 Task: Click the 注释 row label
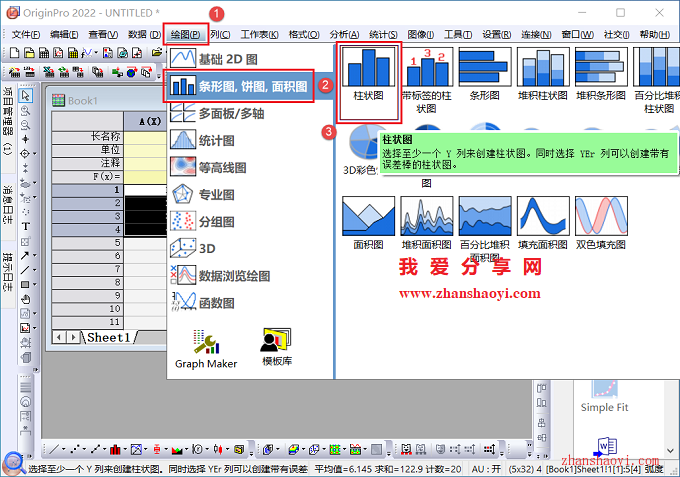click(x=88, y=163)
